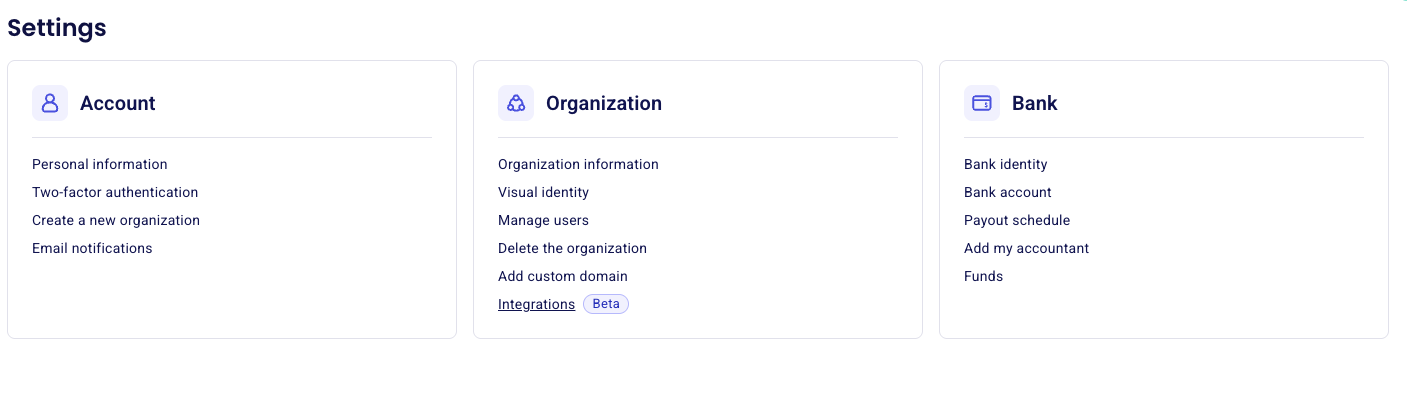Click the Settings page title

click(x=57, y=28)
